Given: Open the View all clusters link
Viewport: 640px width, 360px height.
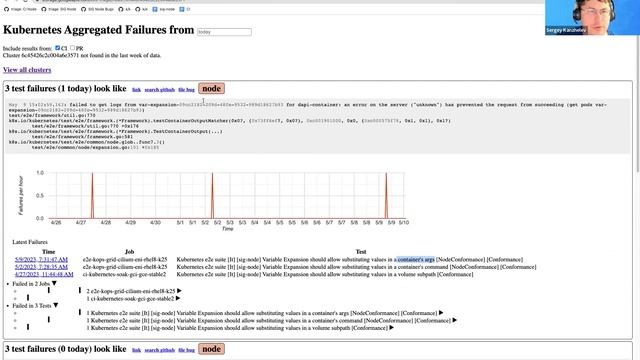Looking at the screenshot, I should (27, 70).
